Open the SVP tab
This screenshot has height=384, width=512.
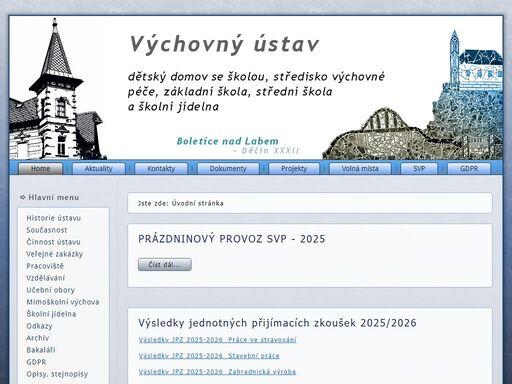pyautogui.click(x=419, y=169)
